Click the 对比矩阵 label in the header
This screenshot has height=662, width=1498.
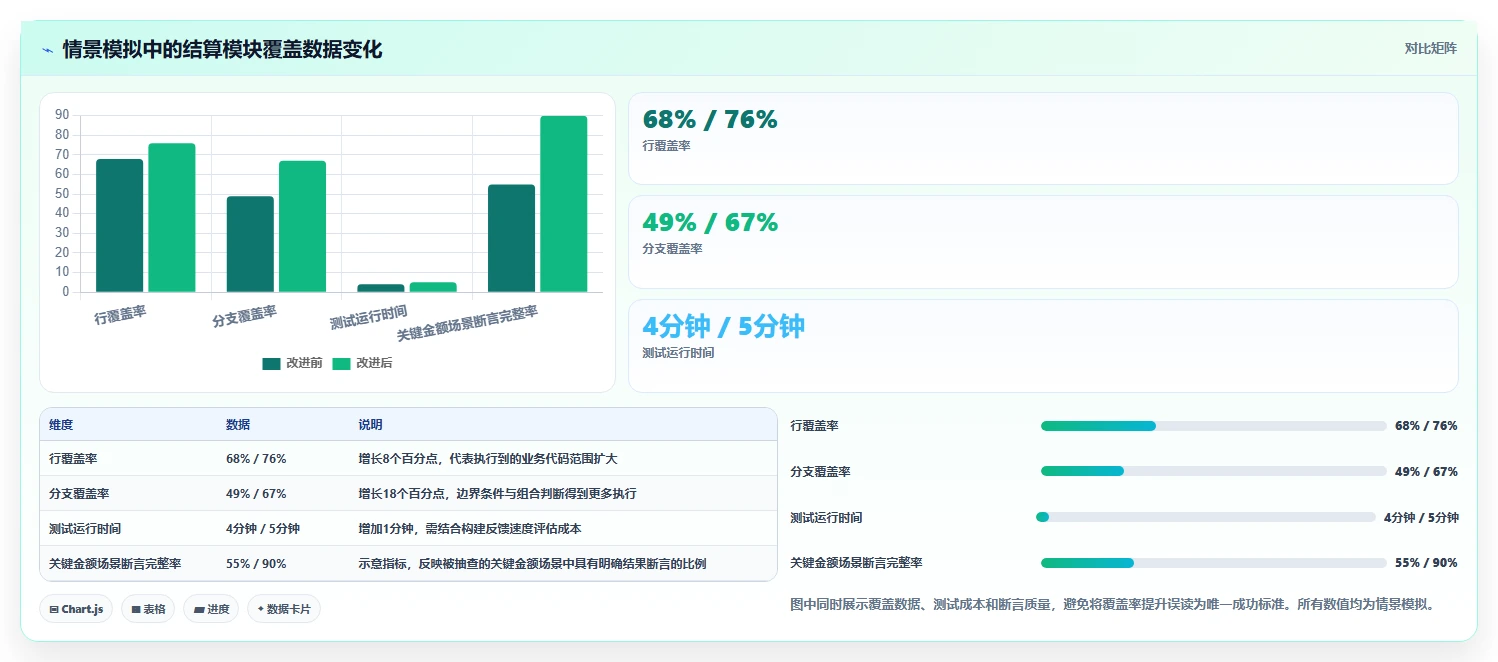coord(1431,48)
